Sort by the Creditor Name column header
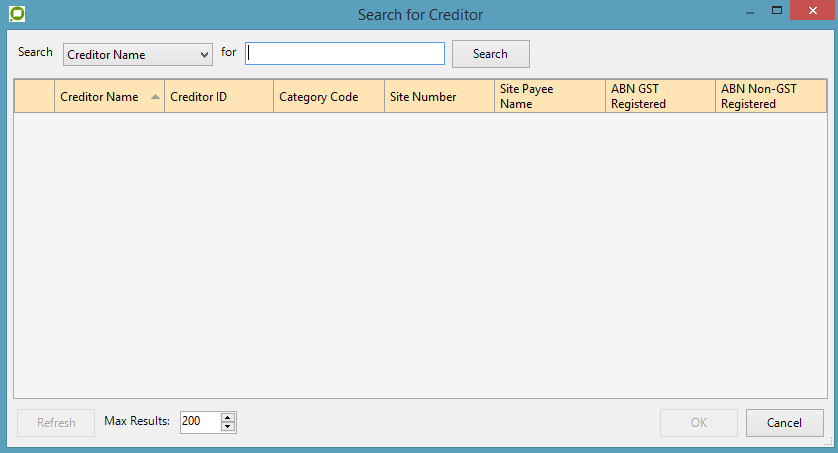 click(99, 97)
